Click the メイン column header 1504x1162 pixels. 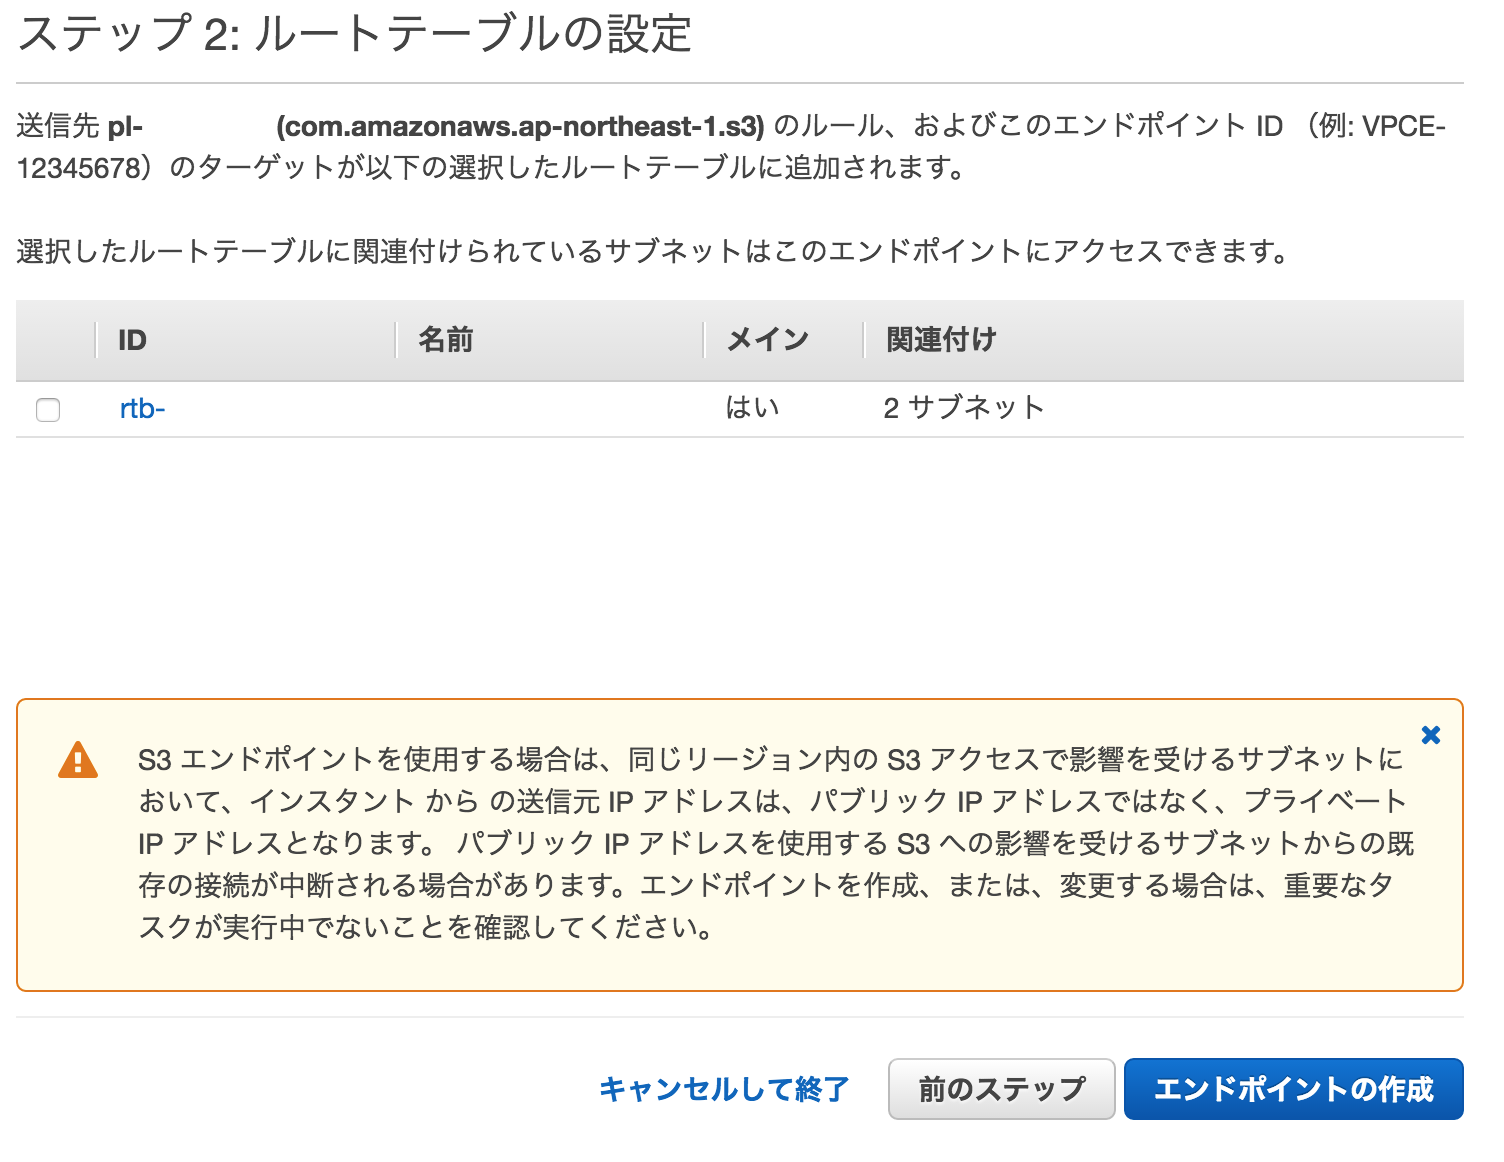tap(767, 340)
